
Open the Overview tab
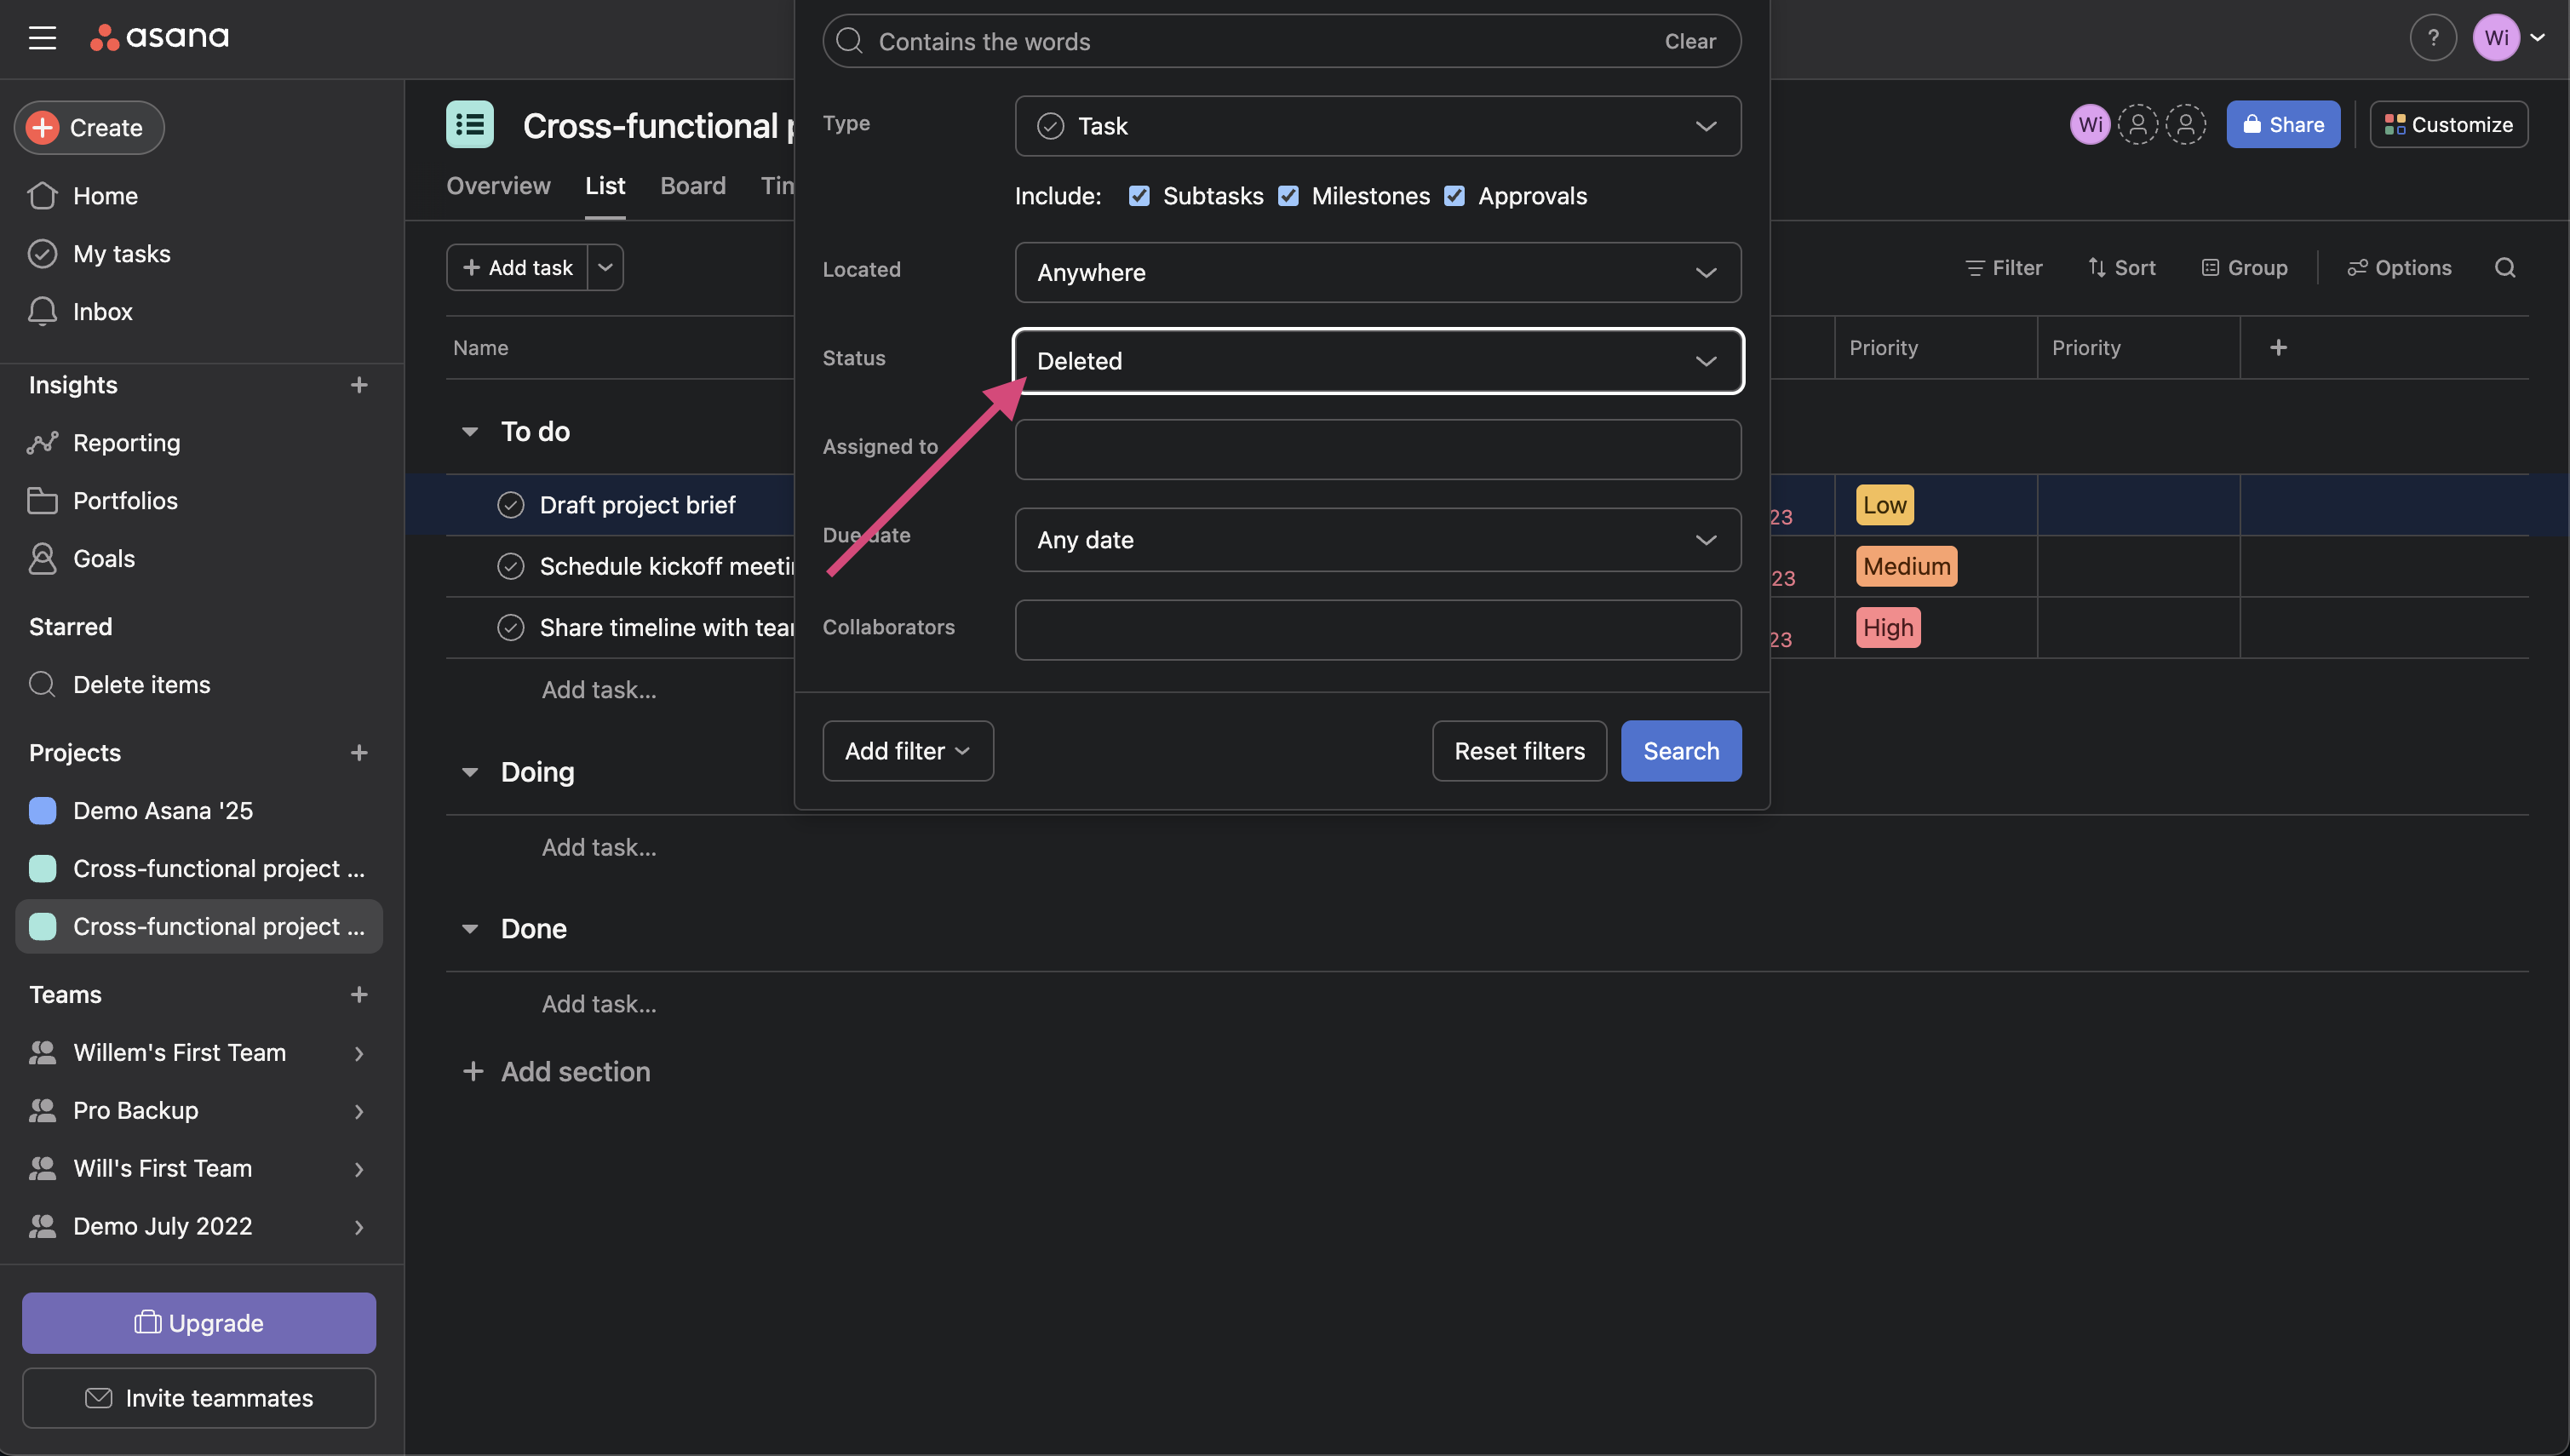(x=497, y=186)
